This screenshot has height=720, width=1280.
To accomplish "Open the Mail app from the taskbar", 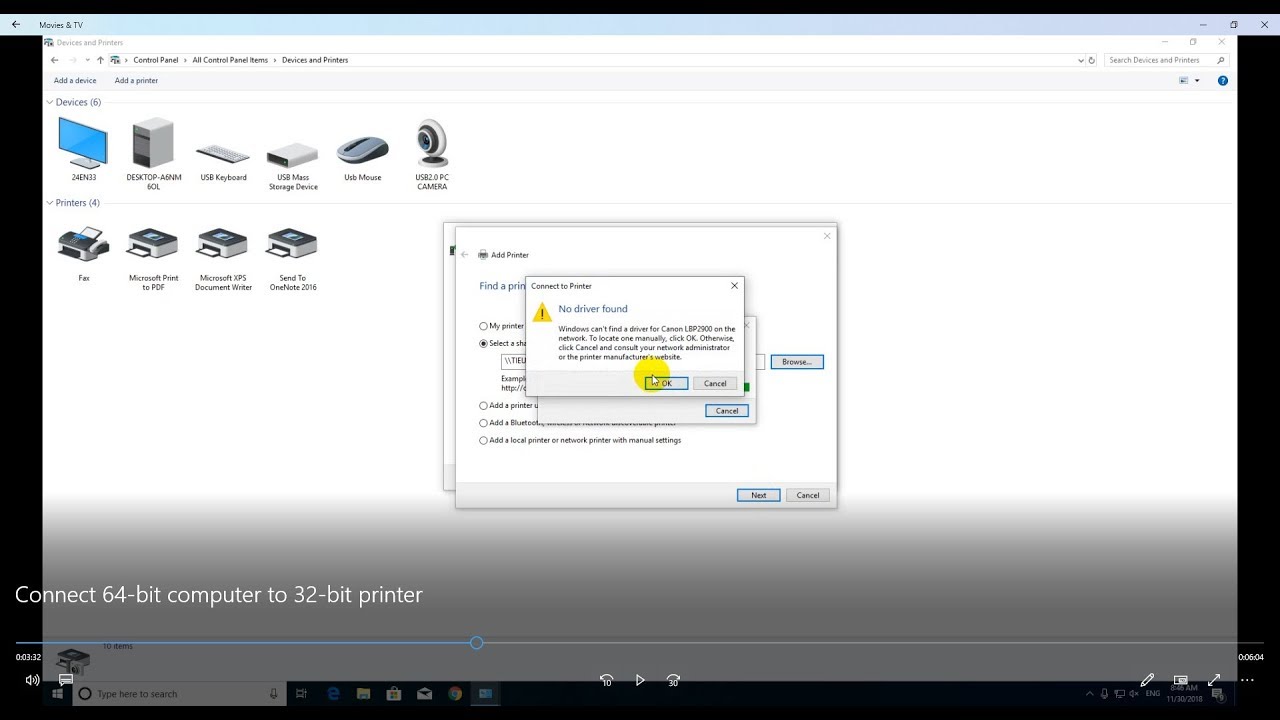I will pos(424,693).
